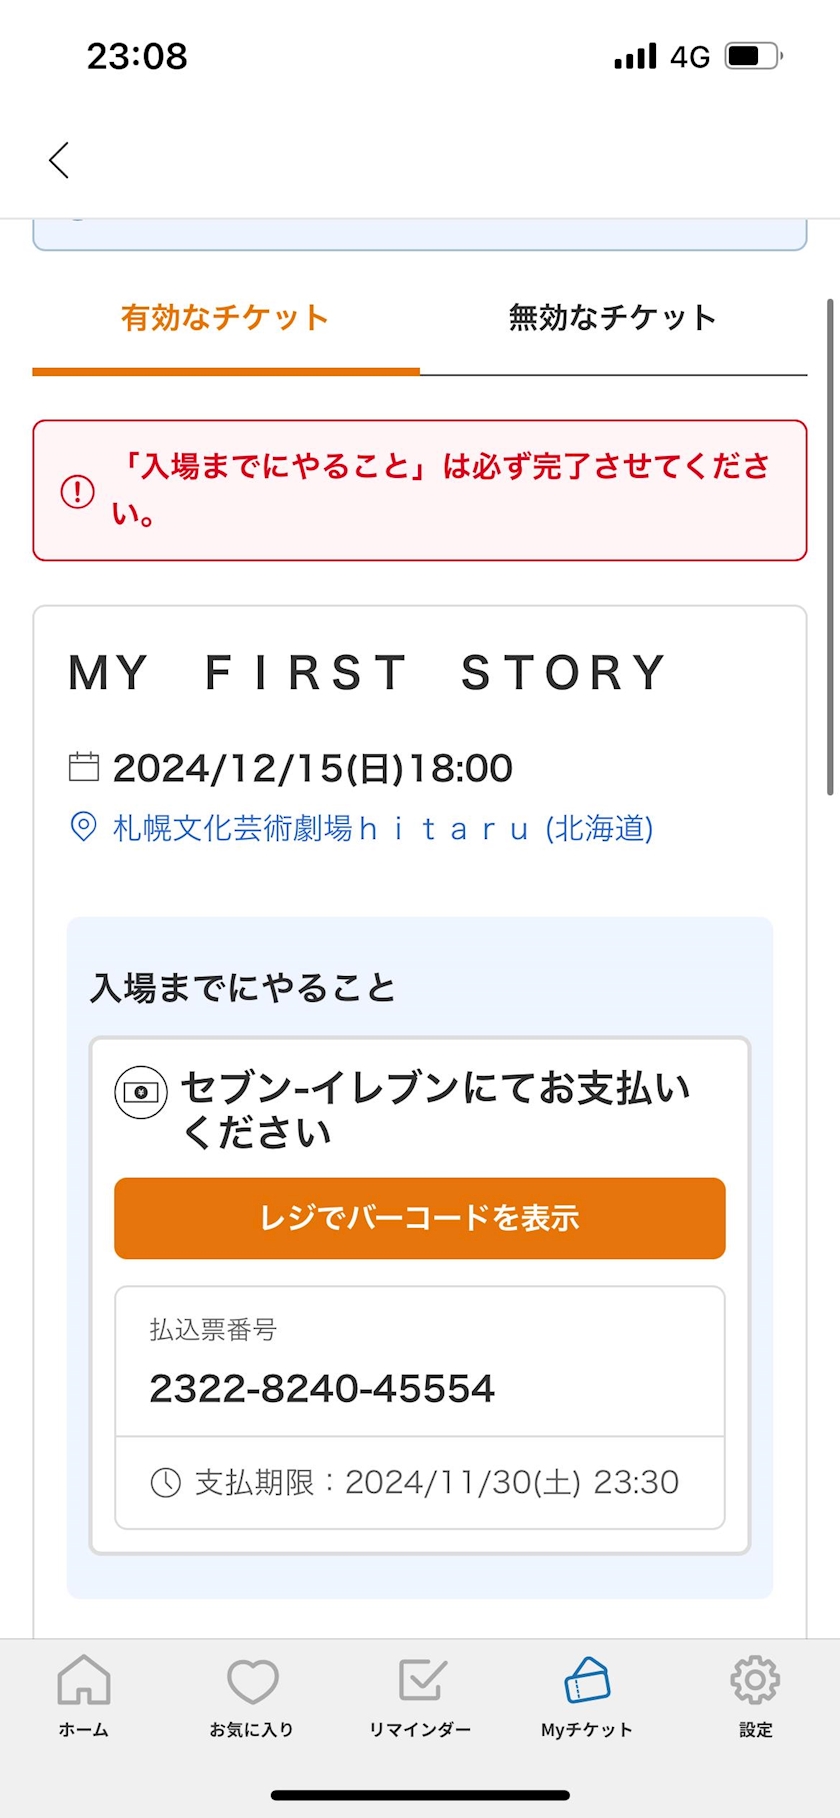Tap the payment cash icon
Image resolution: width=840 pixels, height=1818 pixels.
point(141,1092)
